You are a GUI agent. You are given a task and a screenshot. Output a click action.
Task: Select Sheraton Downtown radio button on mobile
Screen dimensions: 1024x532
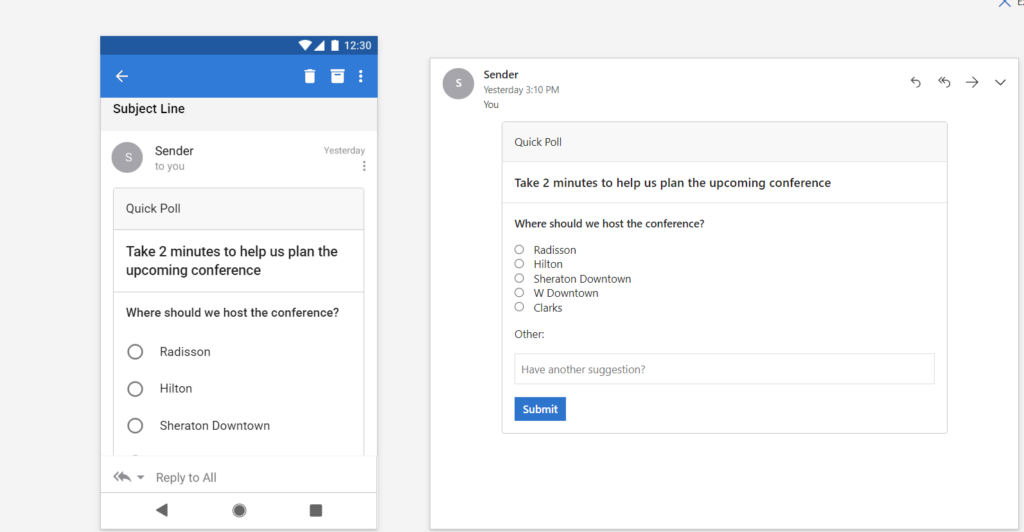pos(135,426)
